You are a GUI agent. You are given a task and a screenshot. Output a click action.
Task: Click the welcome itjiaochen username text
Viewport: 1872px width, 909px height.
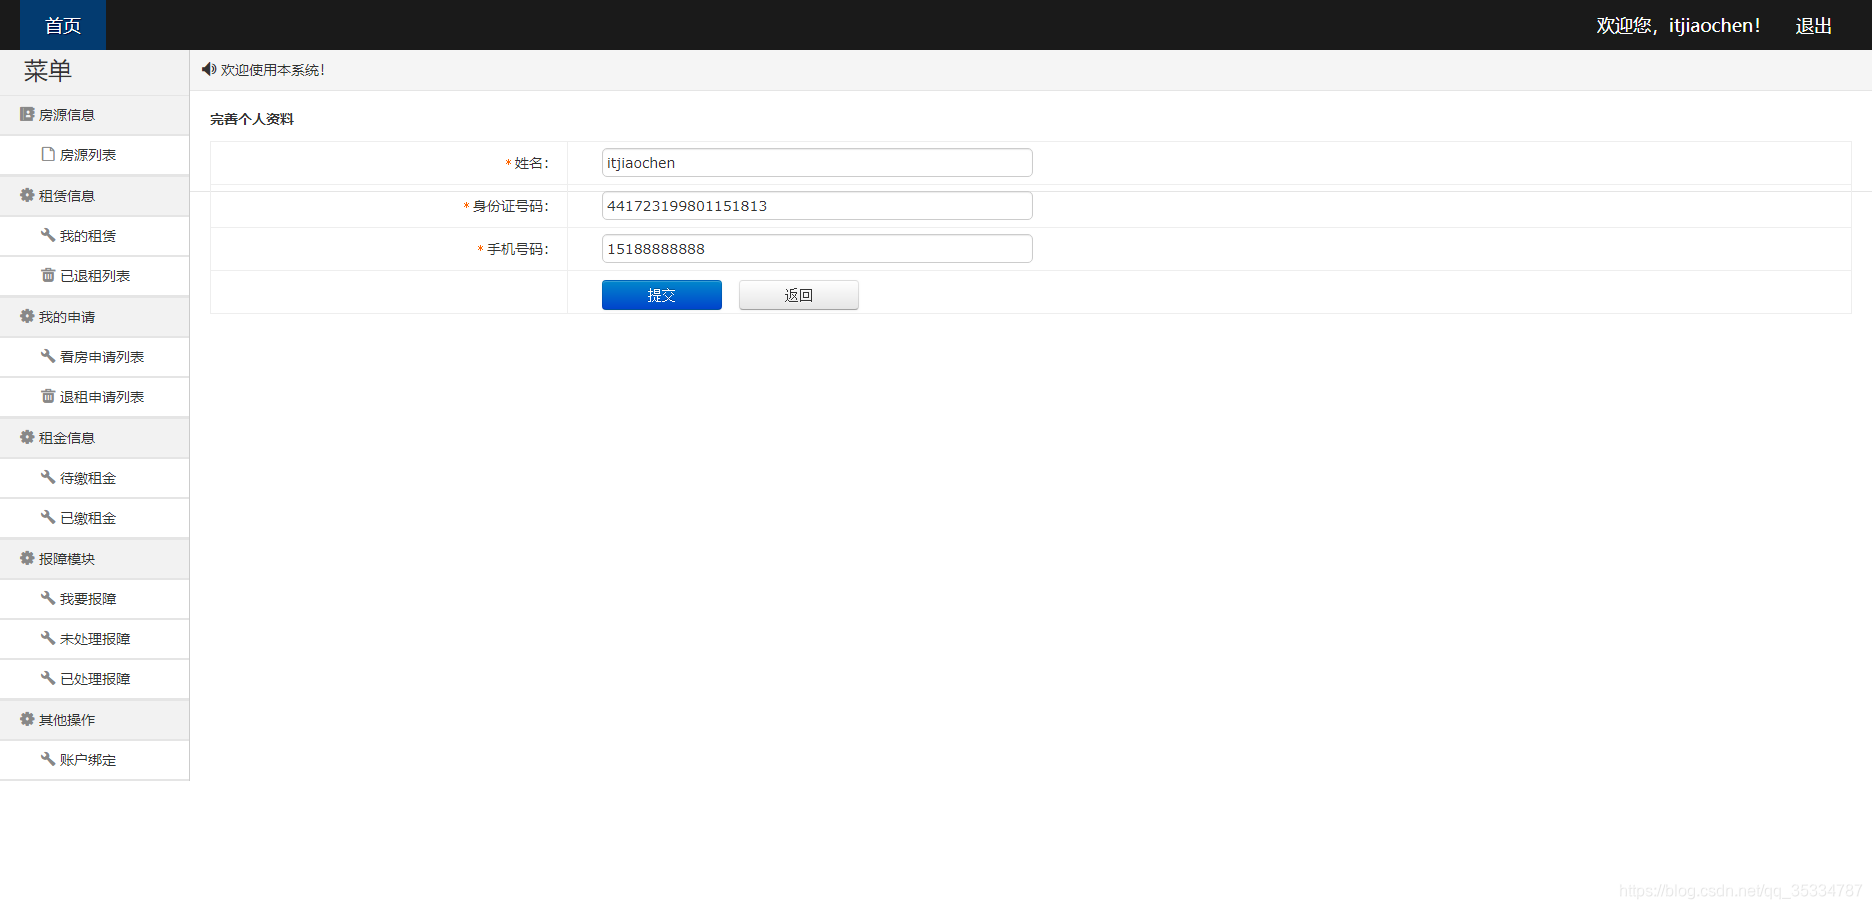click(x=1678, y=26)
